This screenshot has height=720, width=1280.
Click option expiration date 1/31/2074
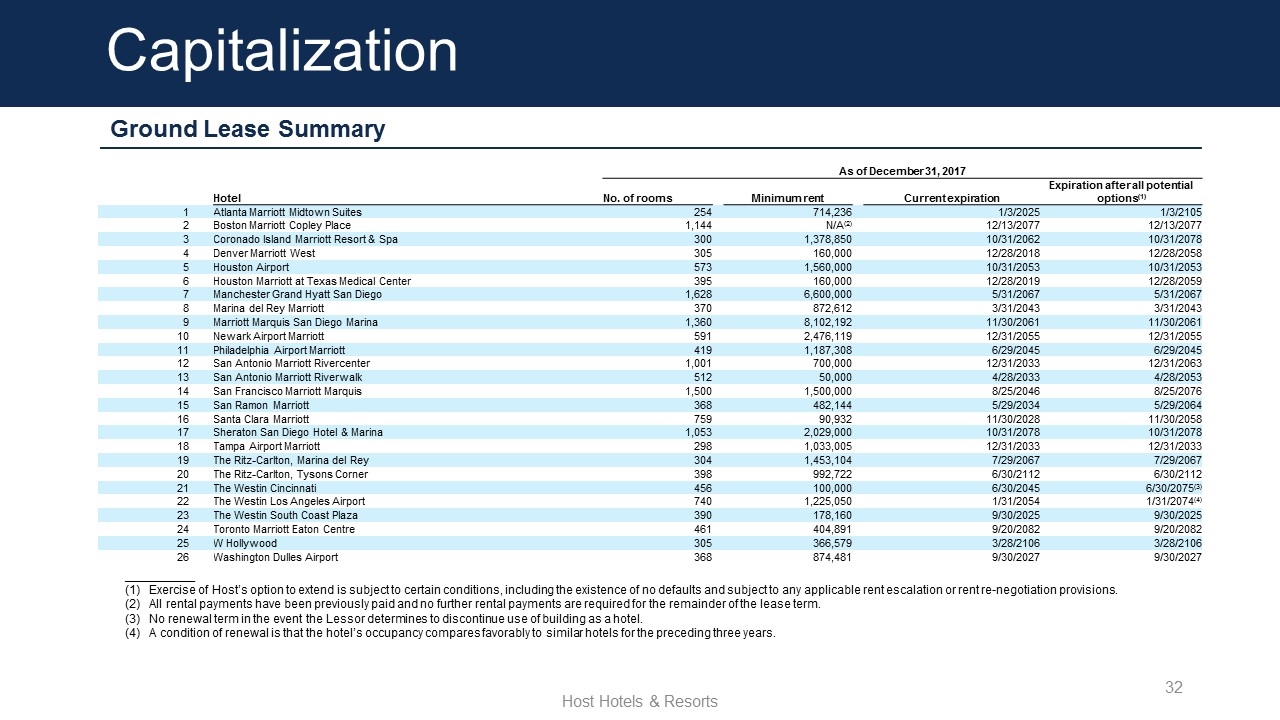click(1172, 502)
